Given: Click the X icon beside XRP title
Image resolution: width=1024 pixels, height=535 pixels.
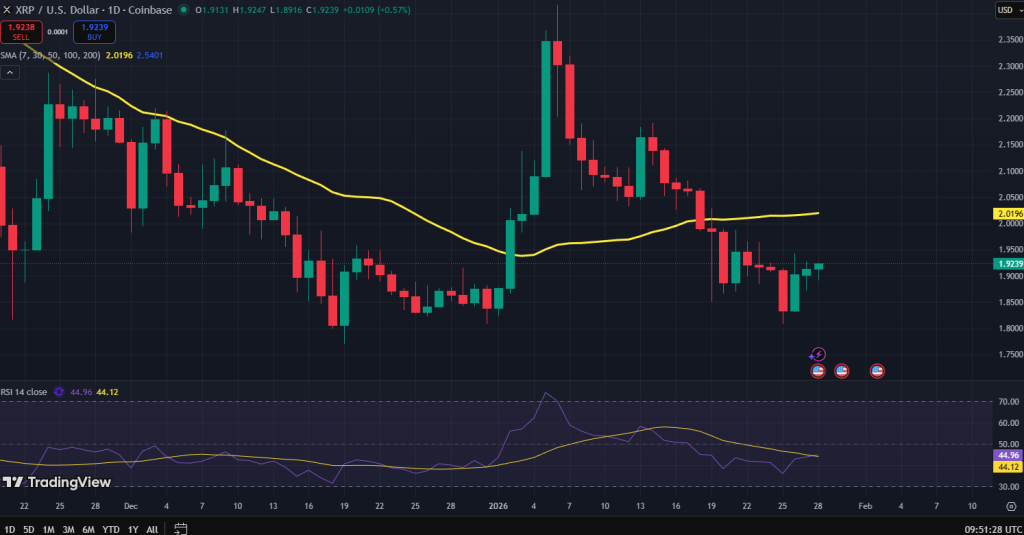Looking at the screenshot, I should click(7, 10).
